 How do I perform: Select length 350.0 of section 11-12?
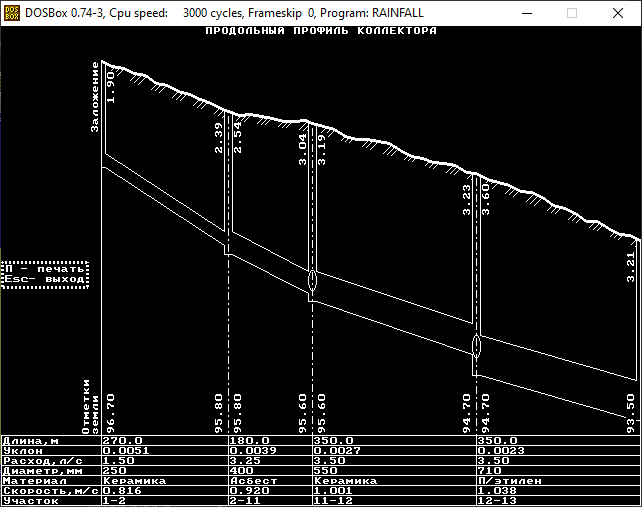(x=334, y=441)
